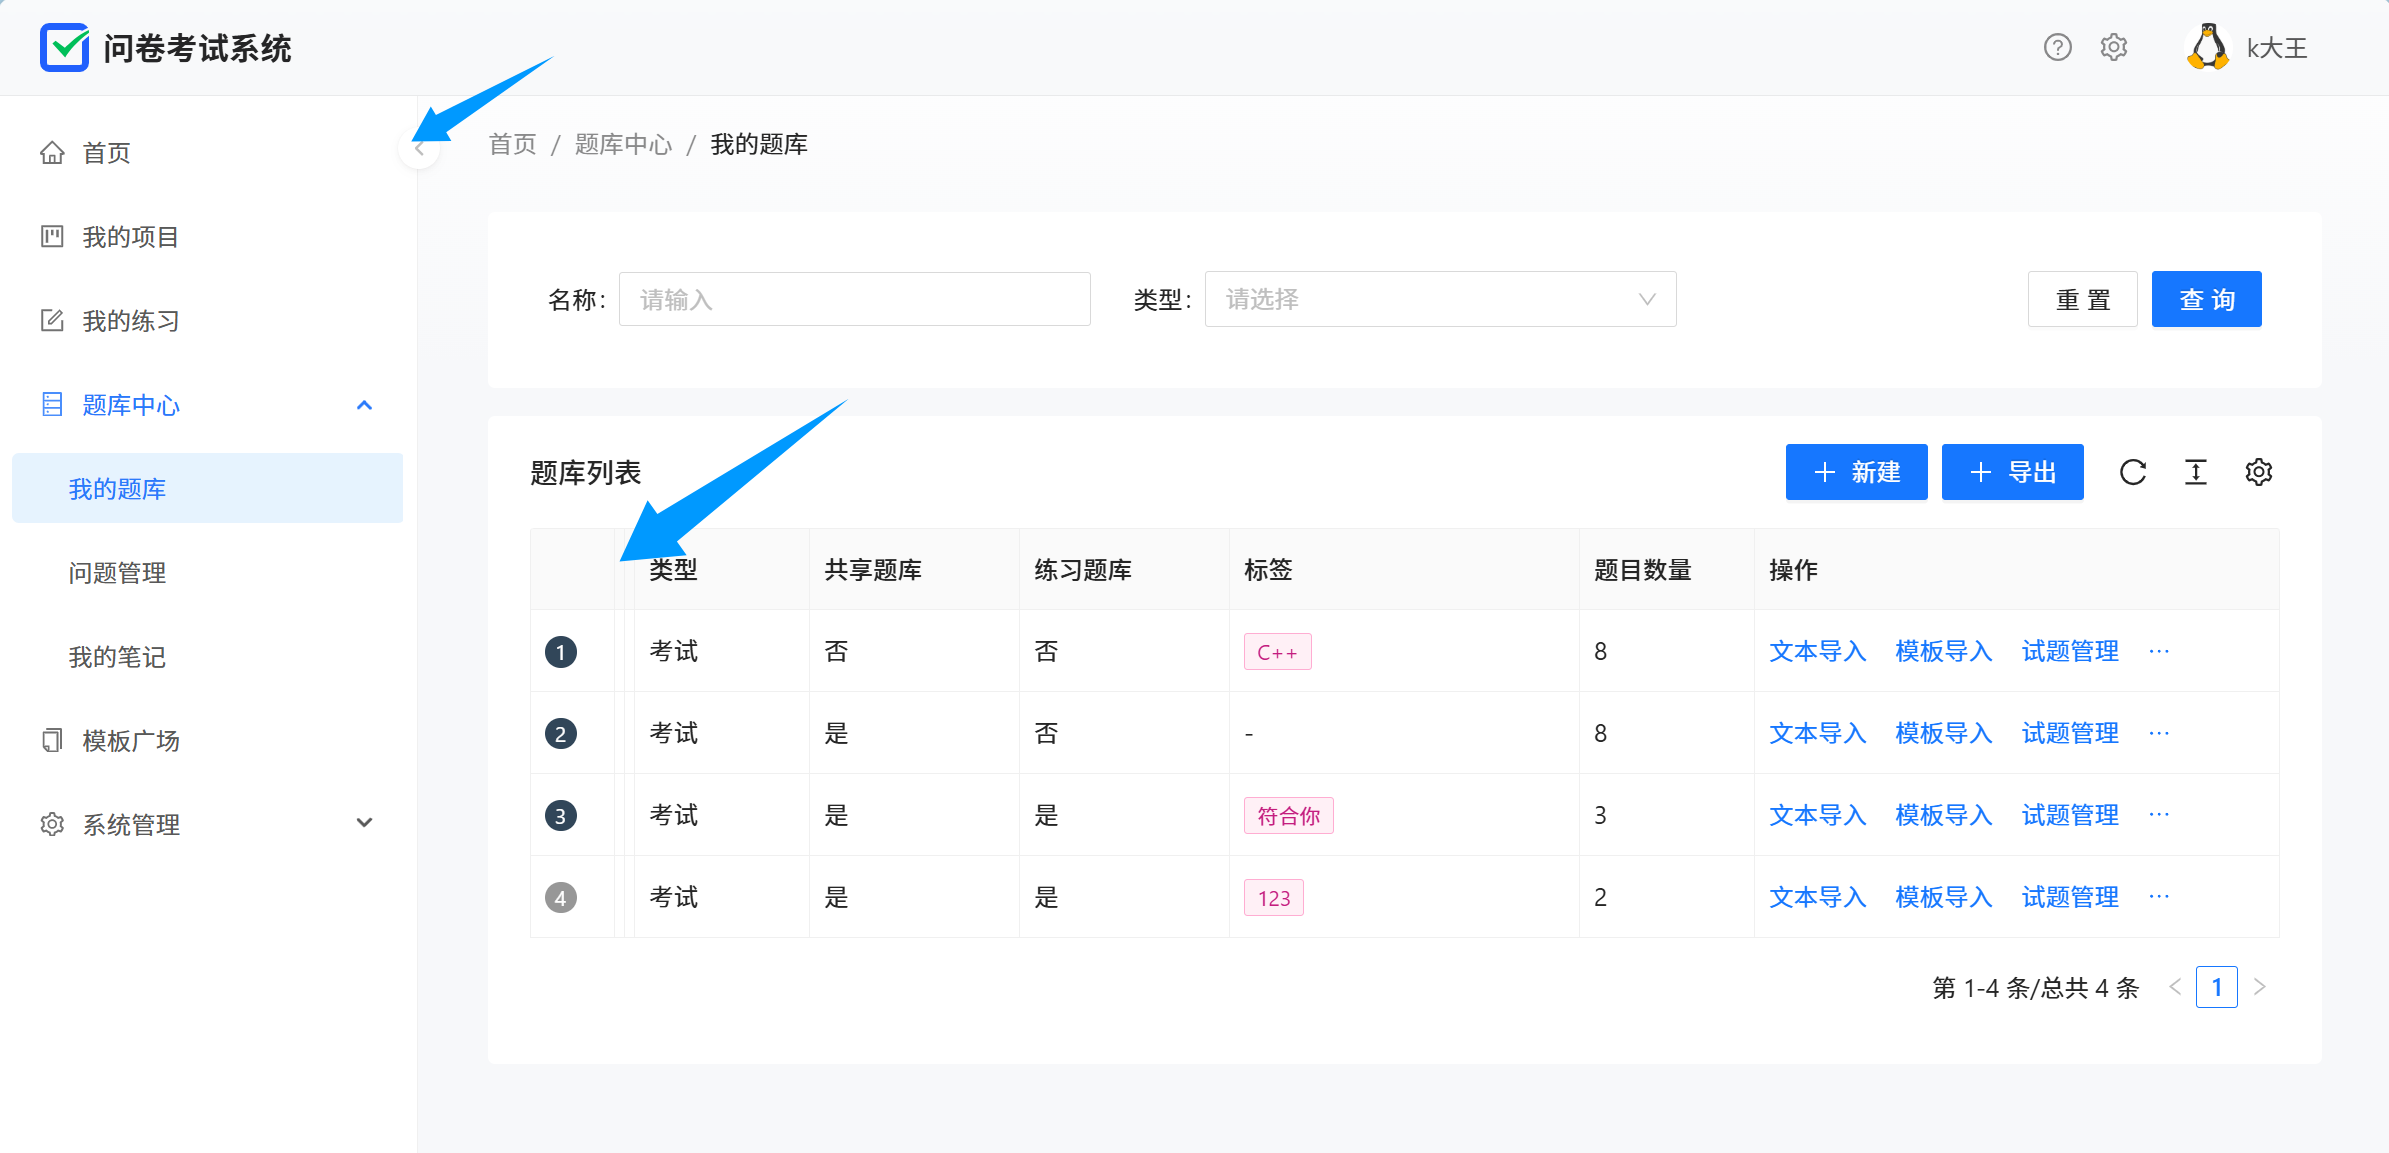The width and height of the screenshot is (2389, 1153).
Task: Refresh the question bank list
Action: [x=2132, y=472]
